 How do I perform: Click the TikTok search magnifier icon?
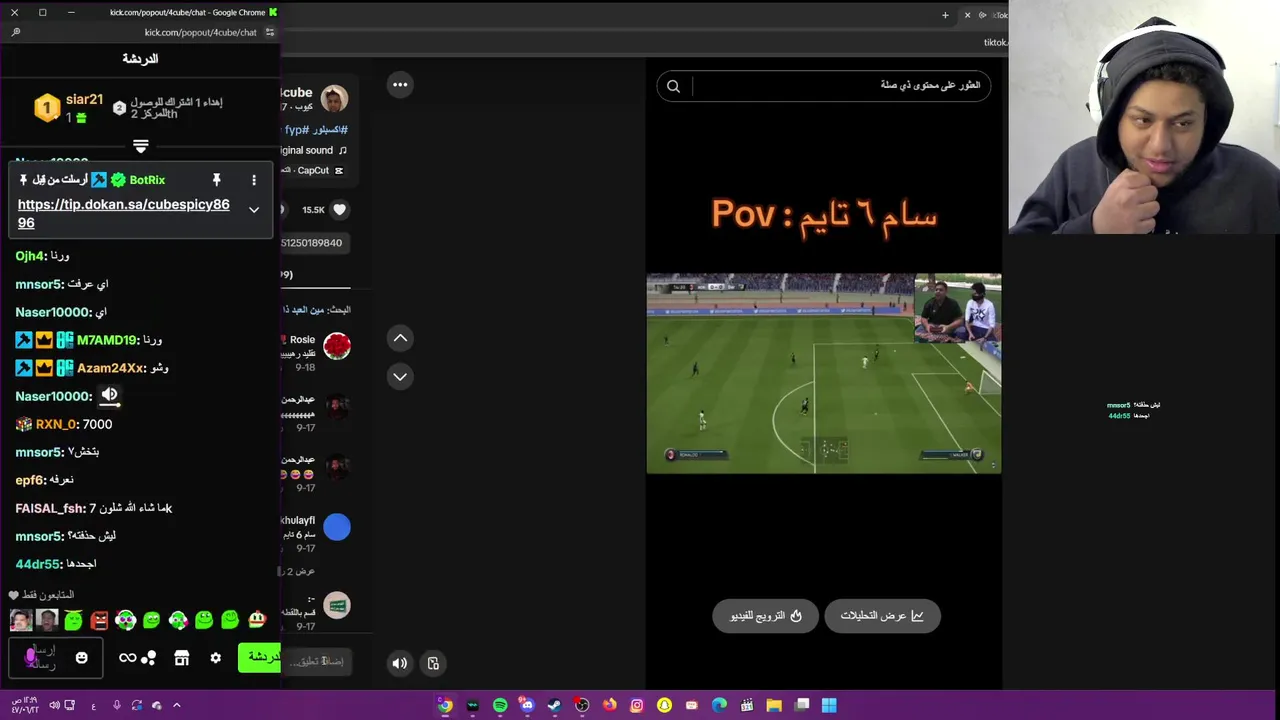pos(673,86)
